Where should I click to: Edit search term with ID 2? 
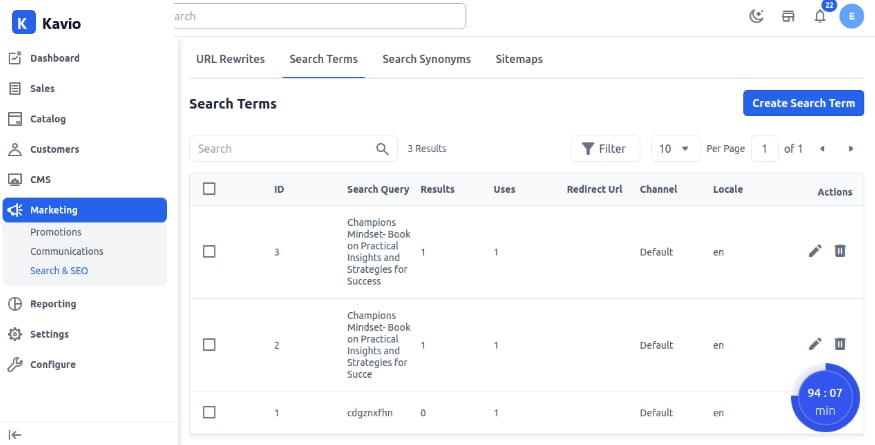(815, 344)
